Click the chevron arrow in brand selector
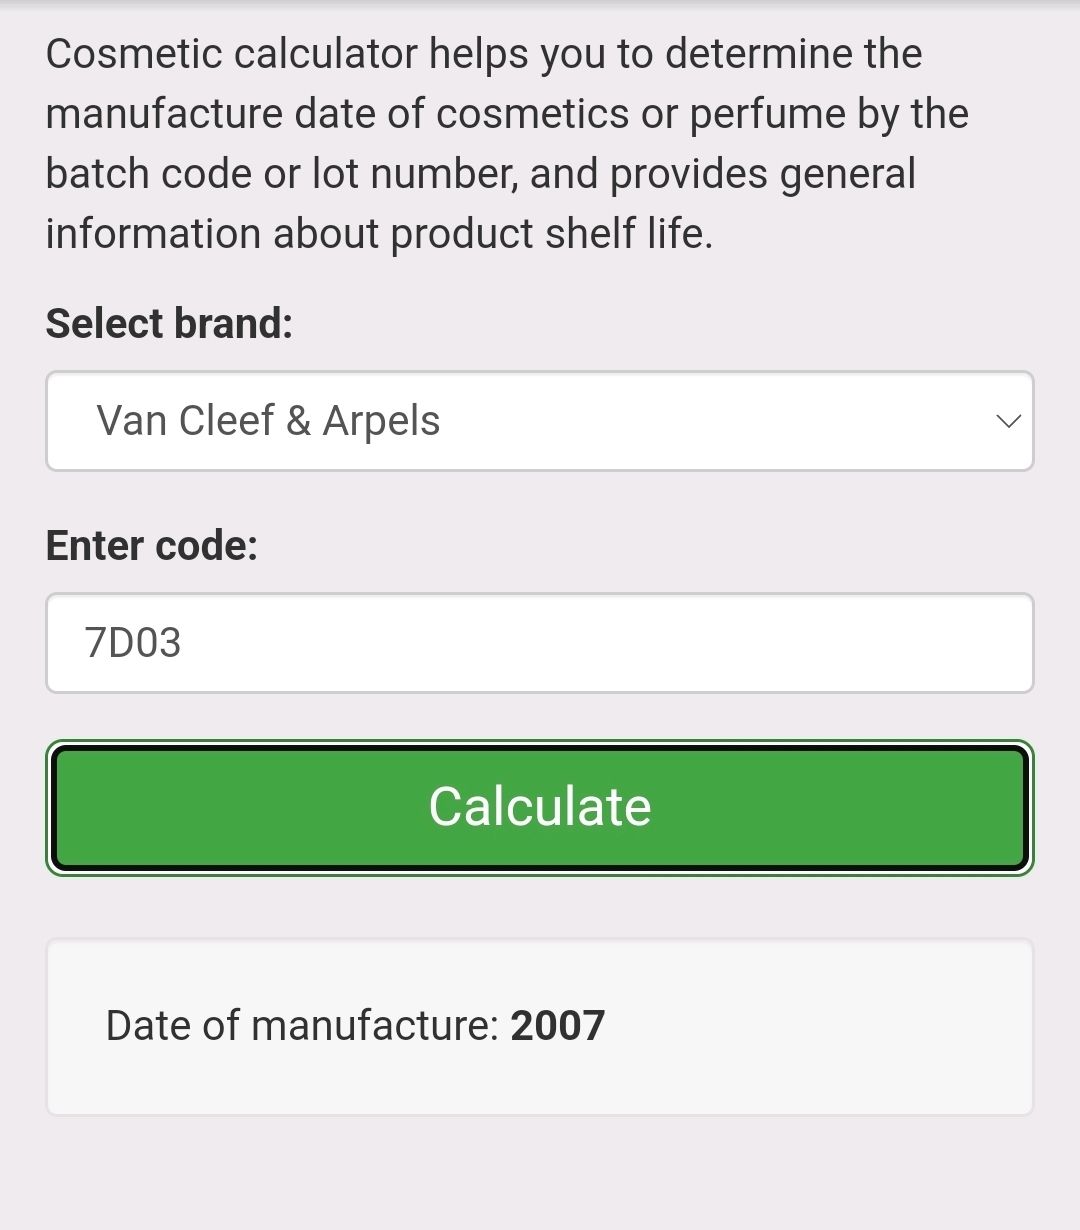This screenshot has height=1230, width=1080. point(1008,421)
